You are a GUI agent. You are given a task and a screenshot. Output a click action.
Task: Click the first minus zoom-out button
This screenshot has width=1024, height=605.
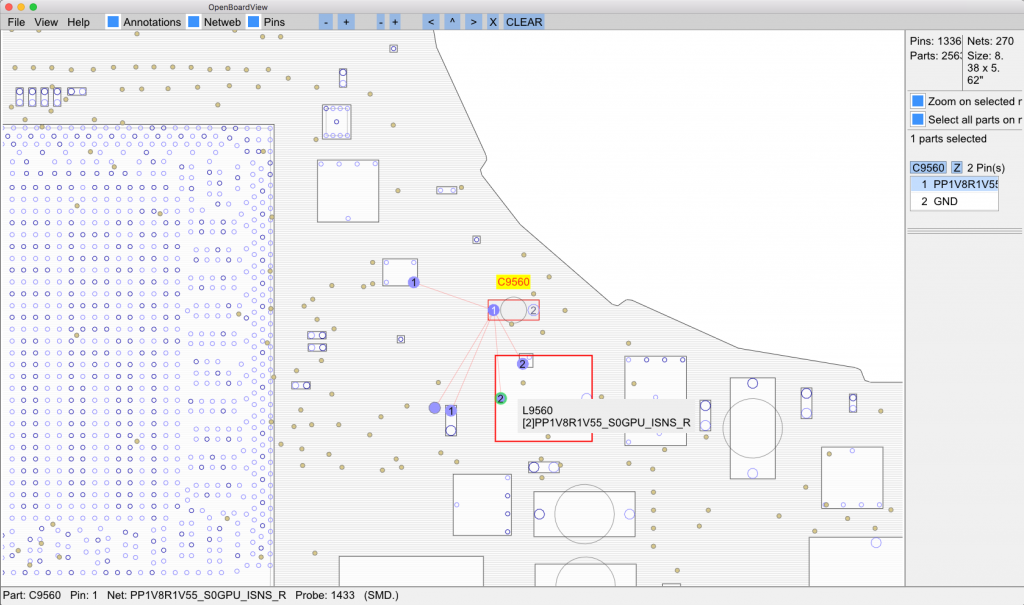[x=327, y=22]
